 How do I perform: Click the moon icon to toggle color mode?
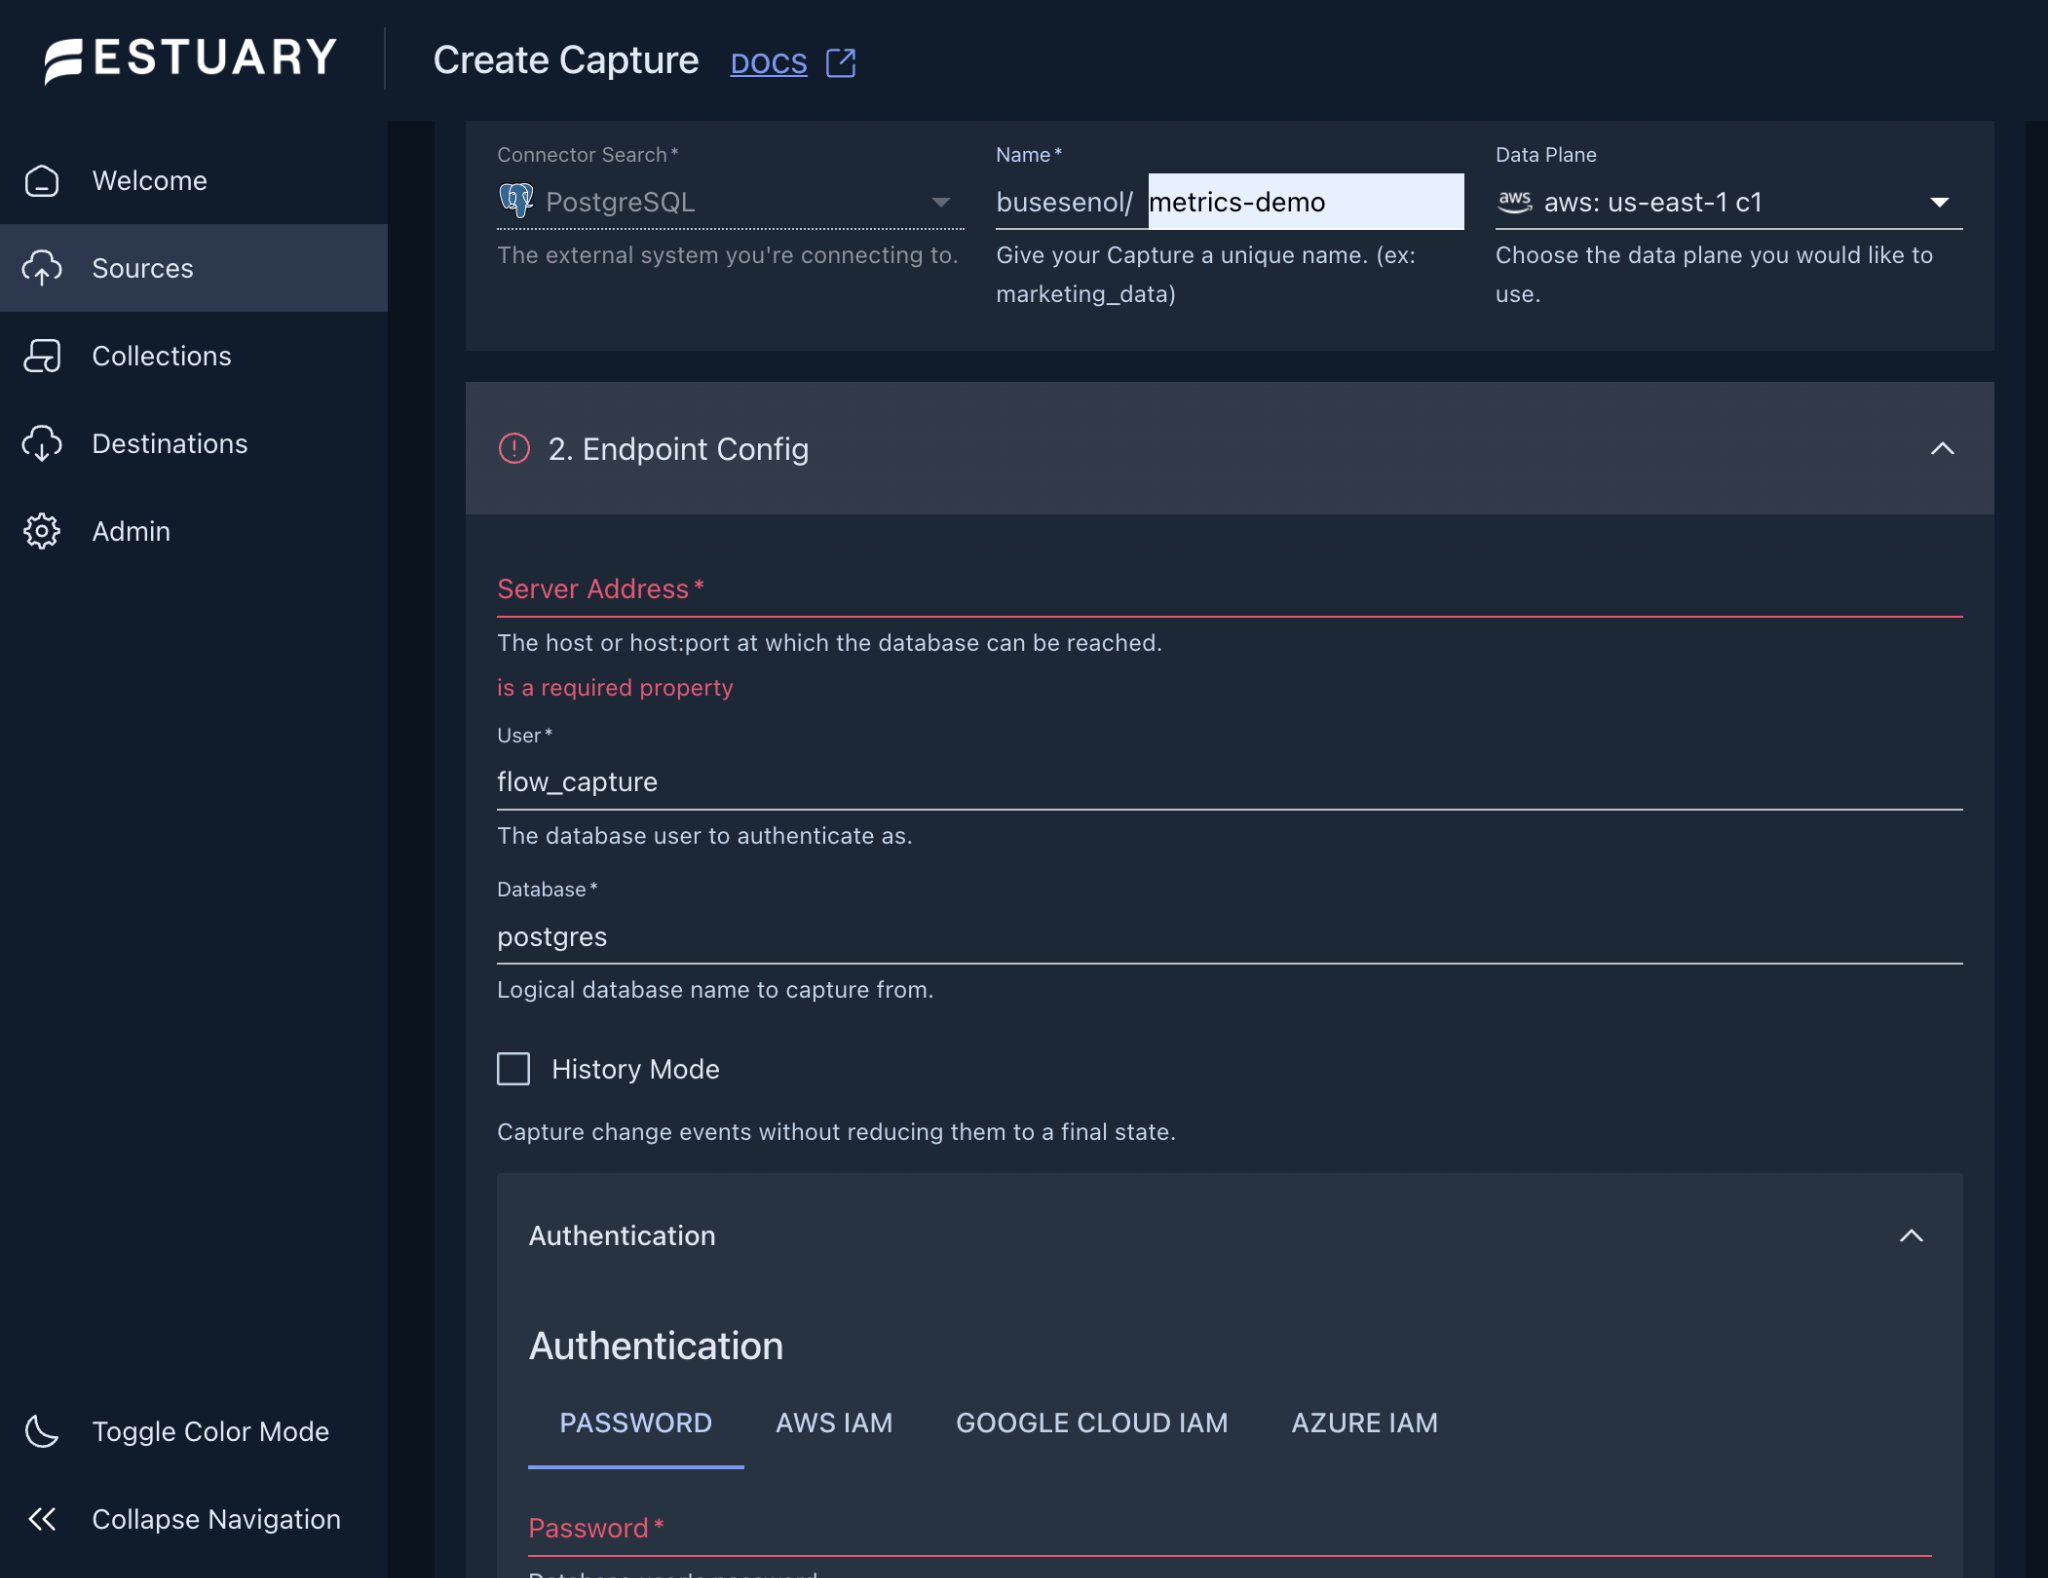click(41, 1431)
